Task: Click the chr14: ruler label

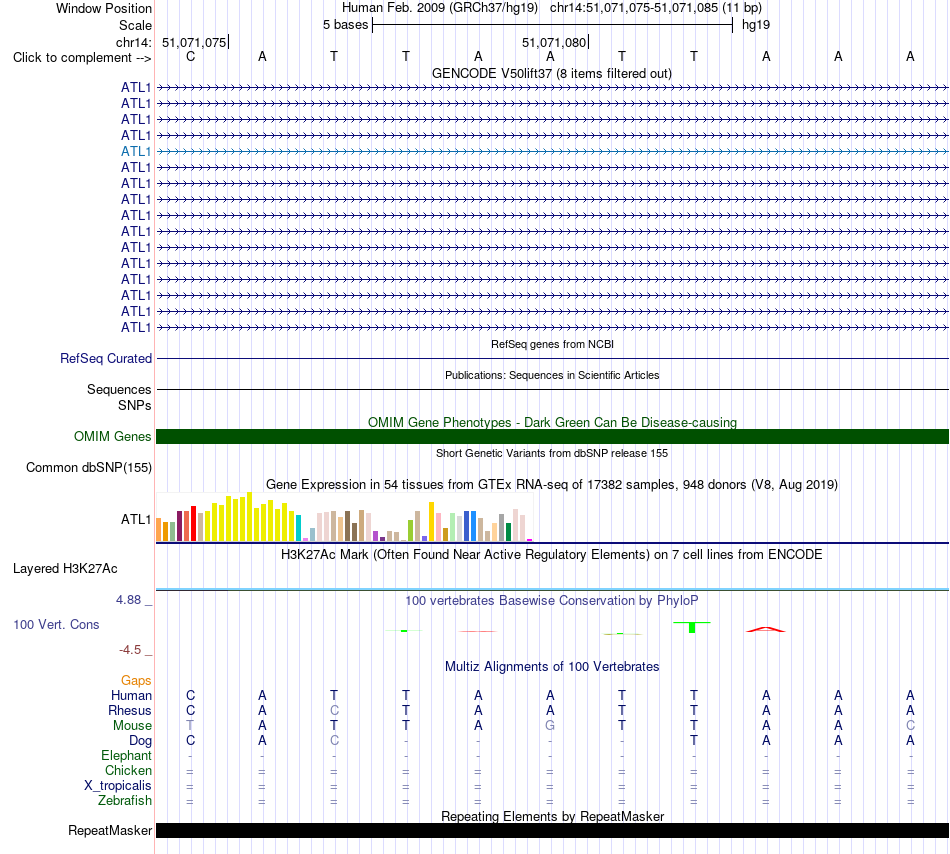Action: [133, 42]
